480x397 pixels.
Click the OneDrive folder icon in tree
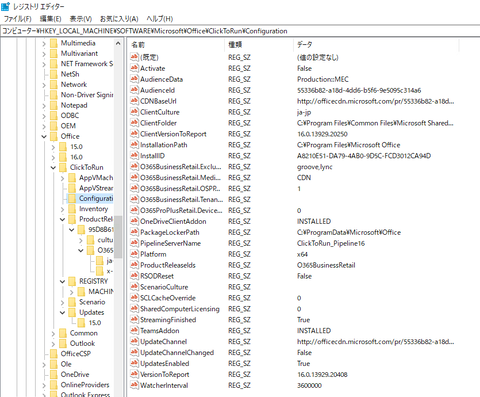tap(54, 374)
